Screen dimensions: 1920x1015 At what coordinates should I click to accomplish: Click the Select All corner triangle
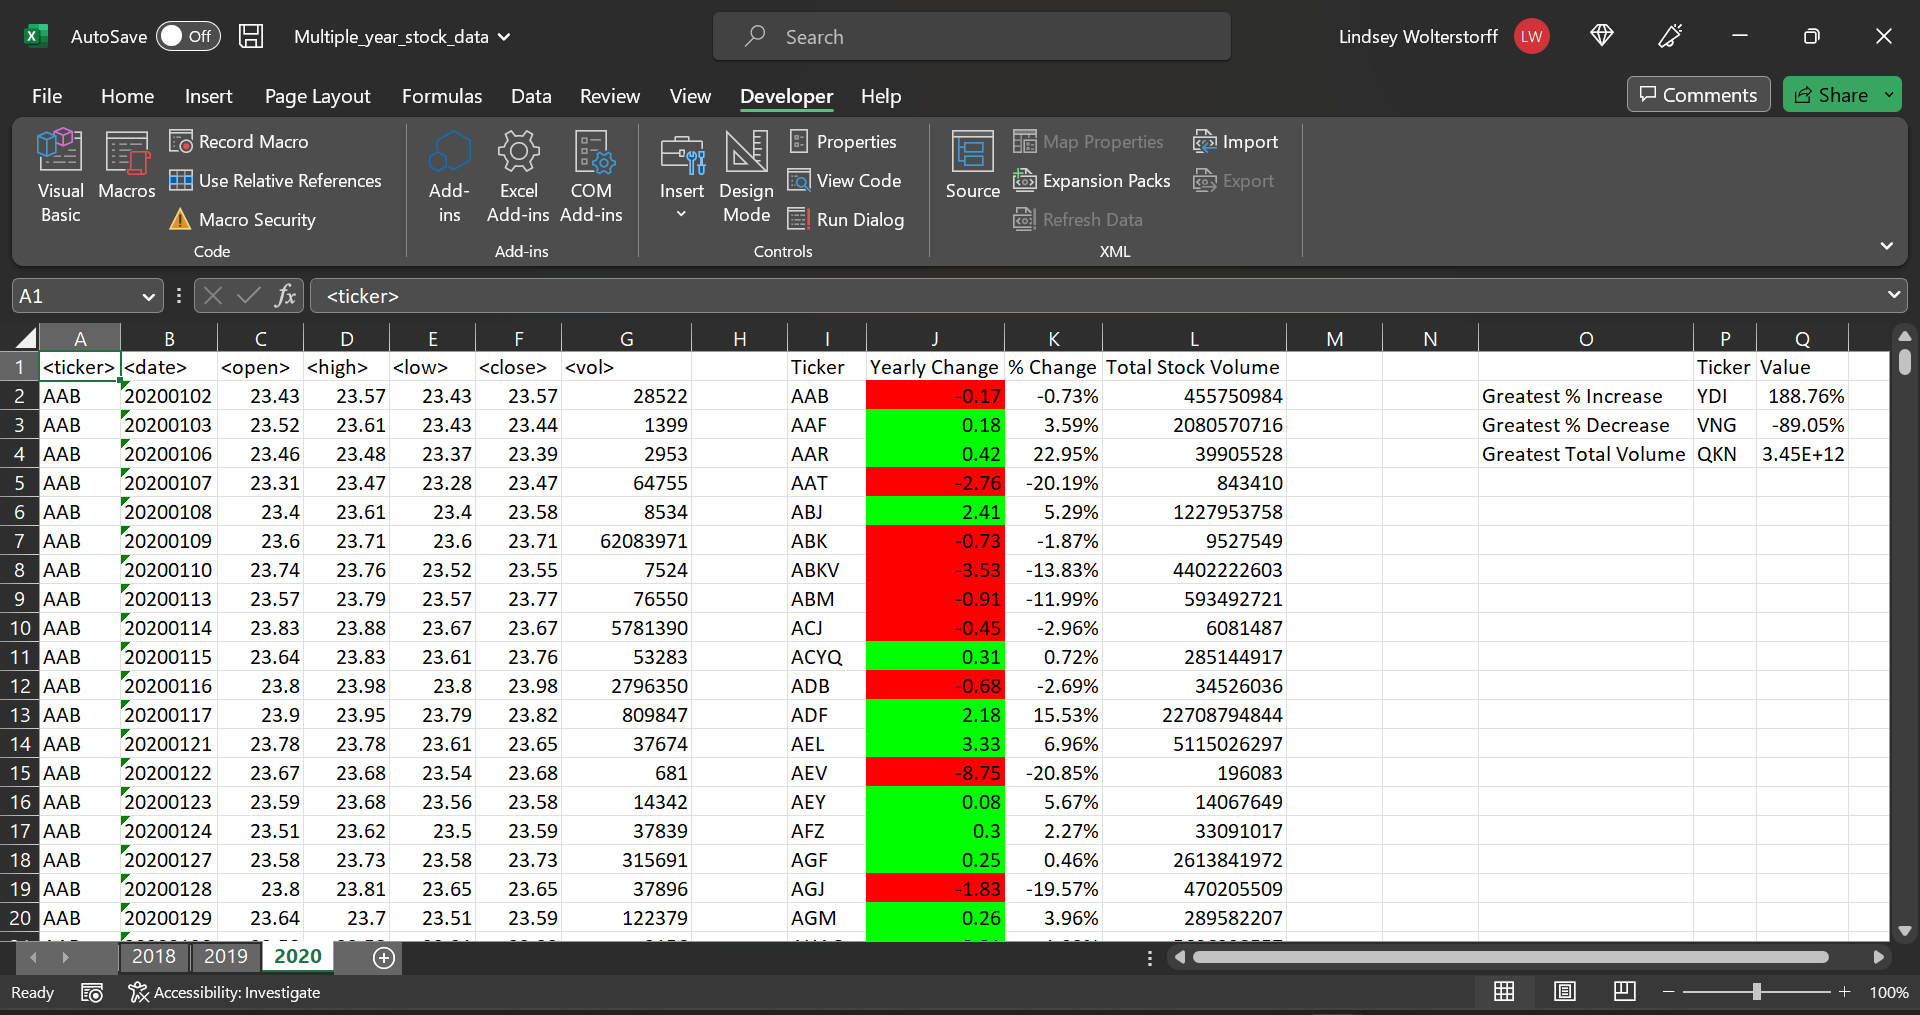(x=26, y=338)
